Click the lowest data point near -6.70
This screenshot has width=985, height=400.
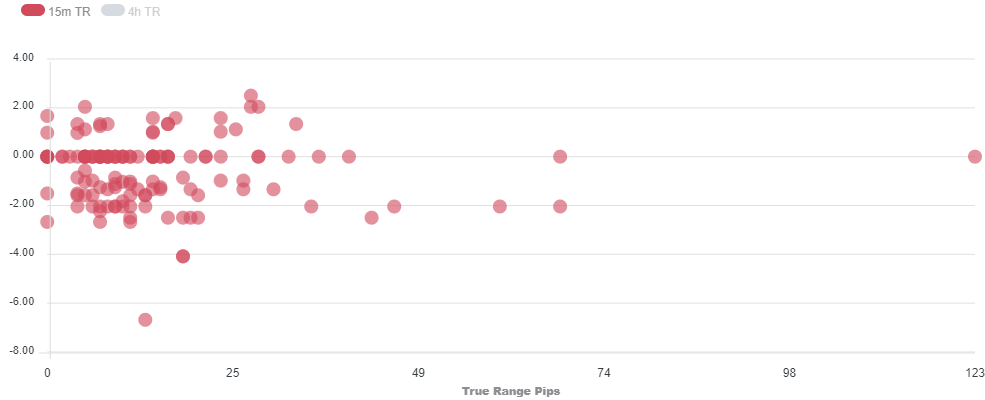(x=145, y=320)
